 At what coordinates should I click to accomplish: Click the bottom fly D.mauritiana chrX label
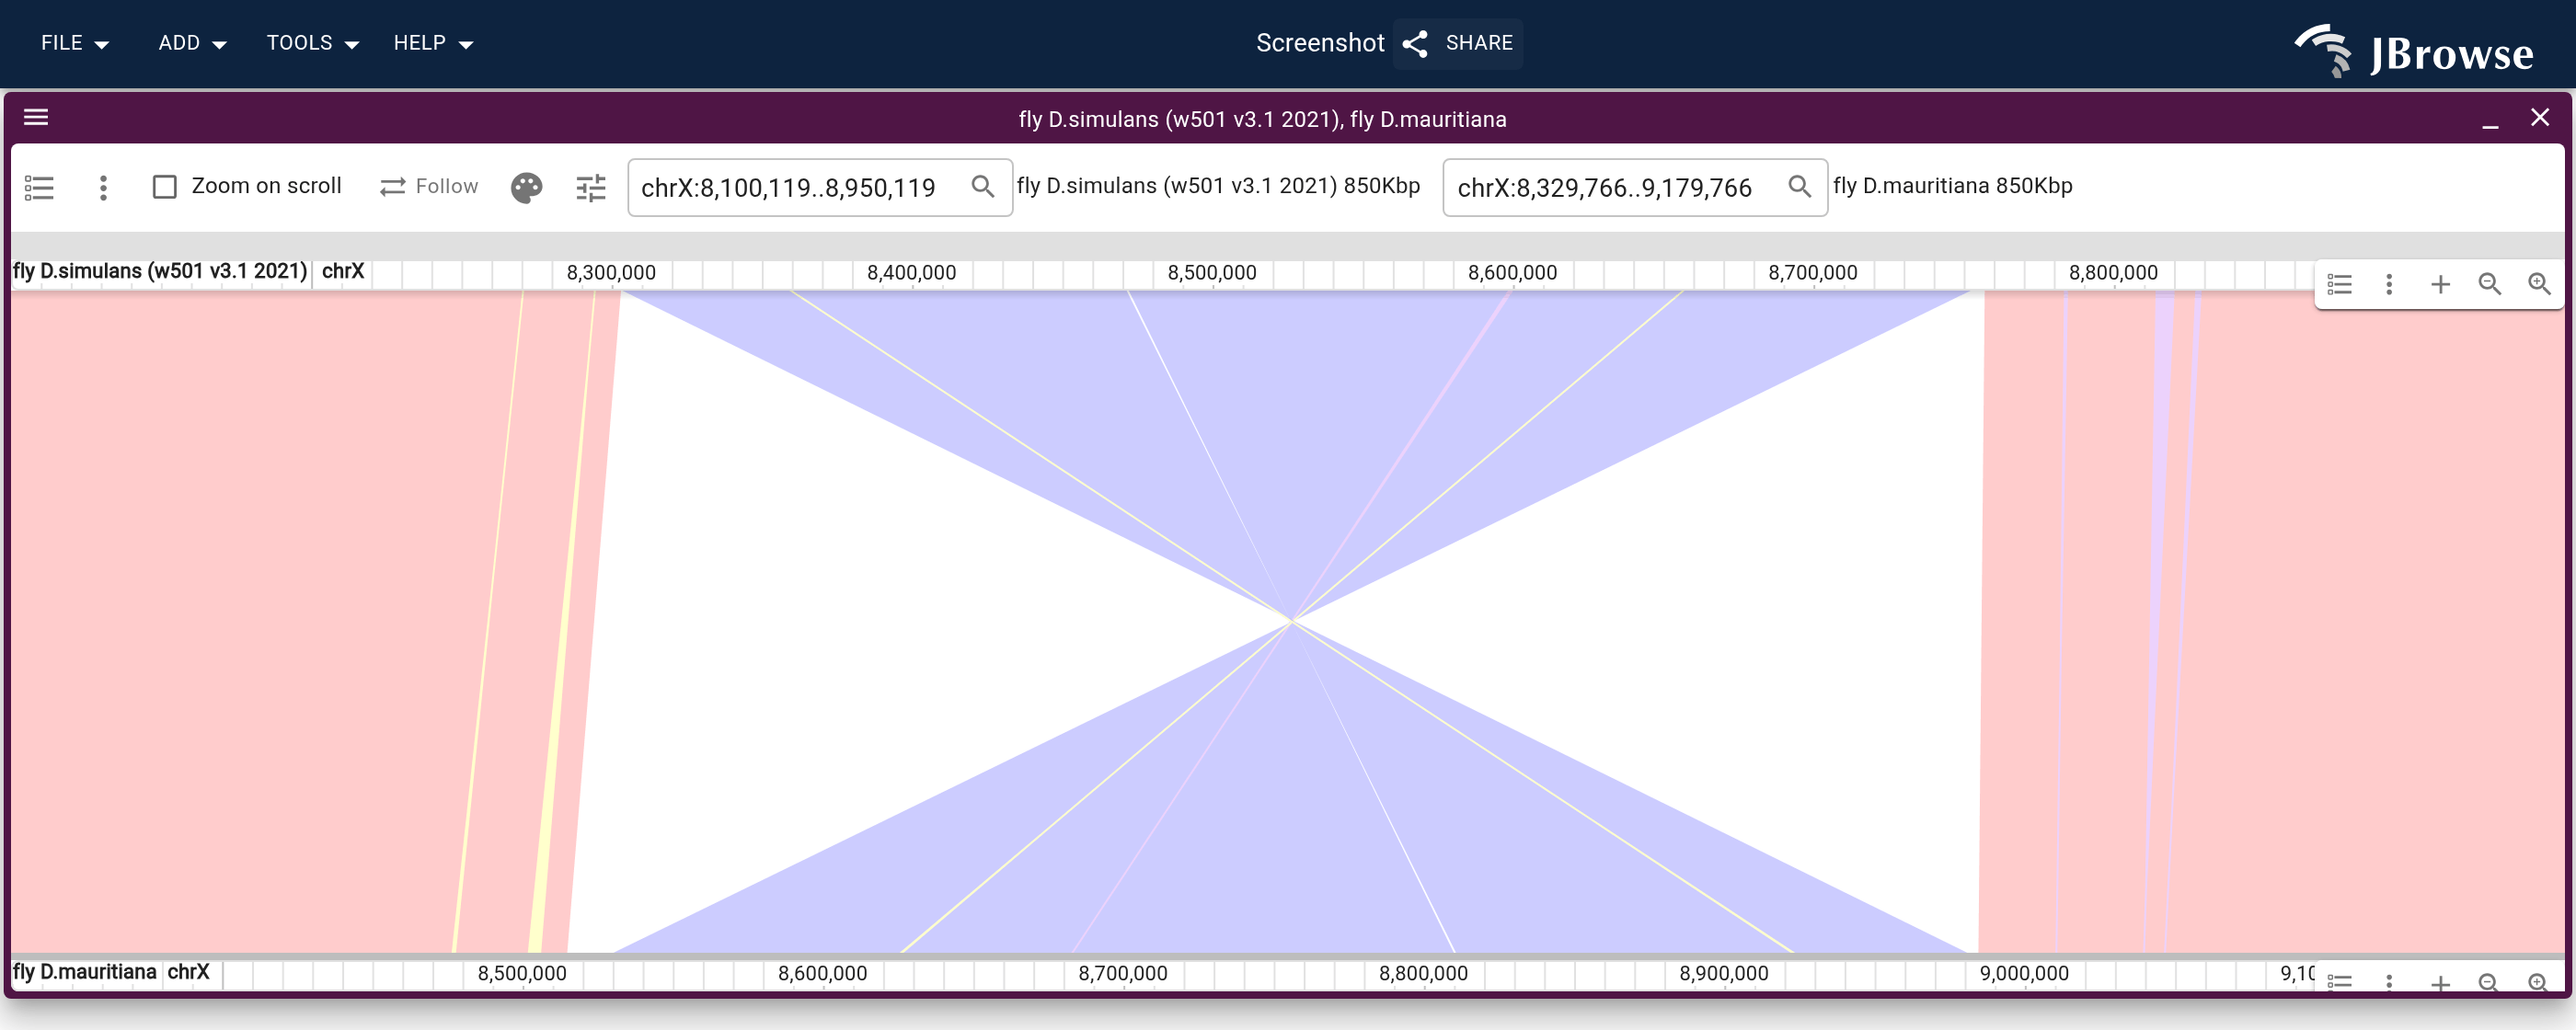point(111,972)
